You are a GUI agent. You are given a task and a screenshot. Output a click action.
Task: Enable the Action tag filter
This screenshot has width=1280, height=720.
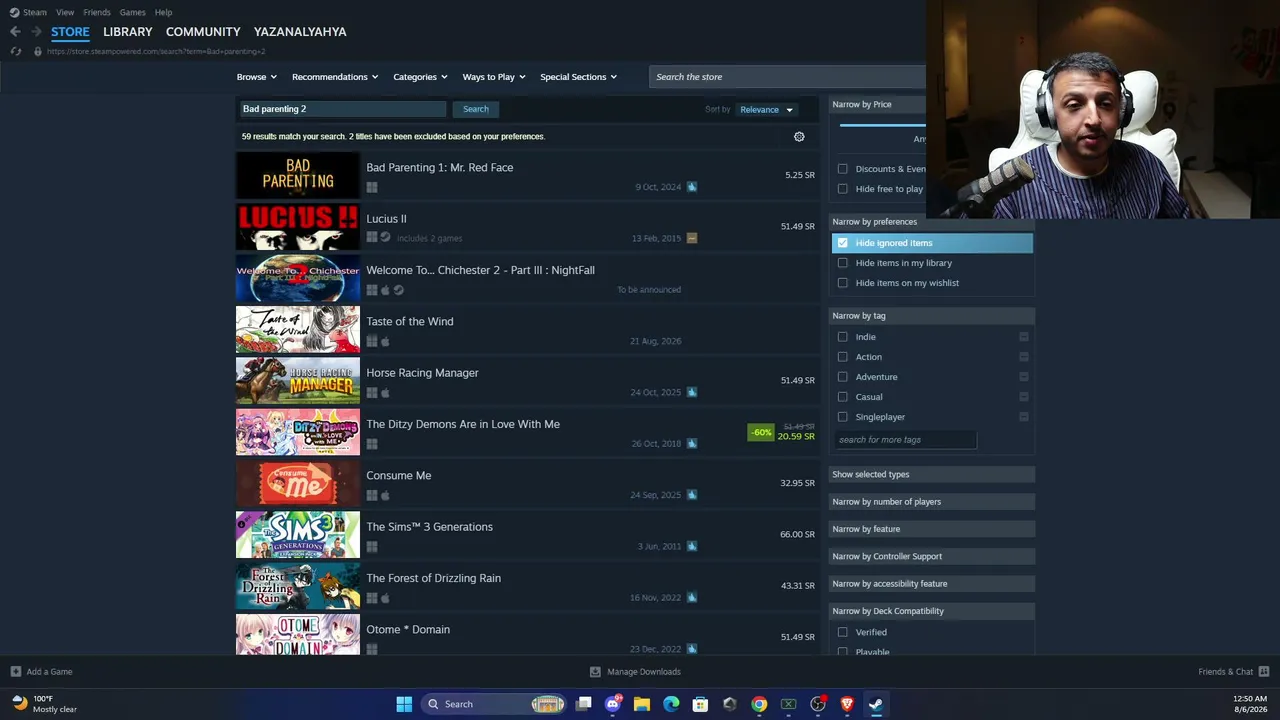coord(843,357)
